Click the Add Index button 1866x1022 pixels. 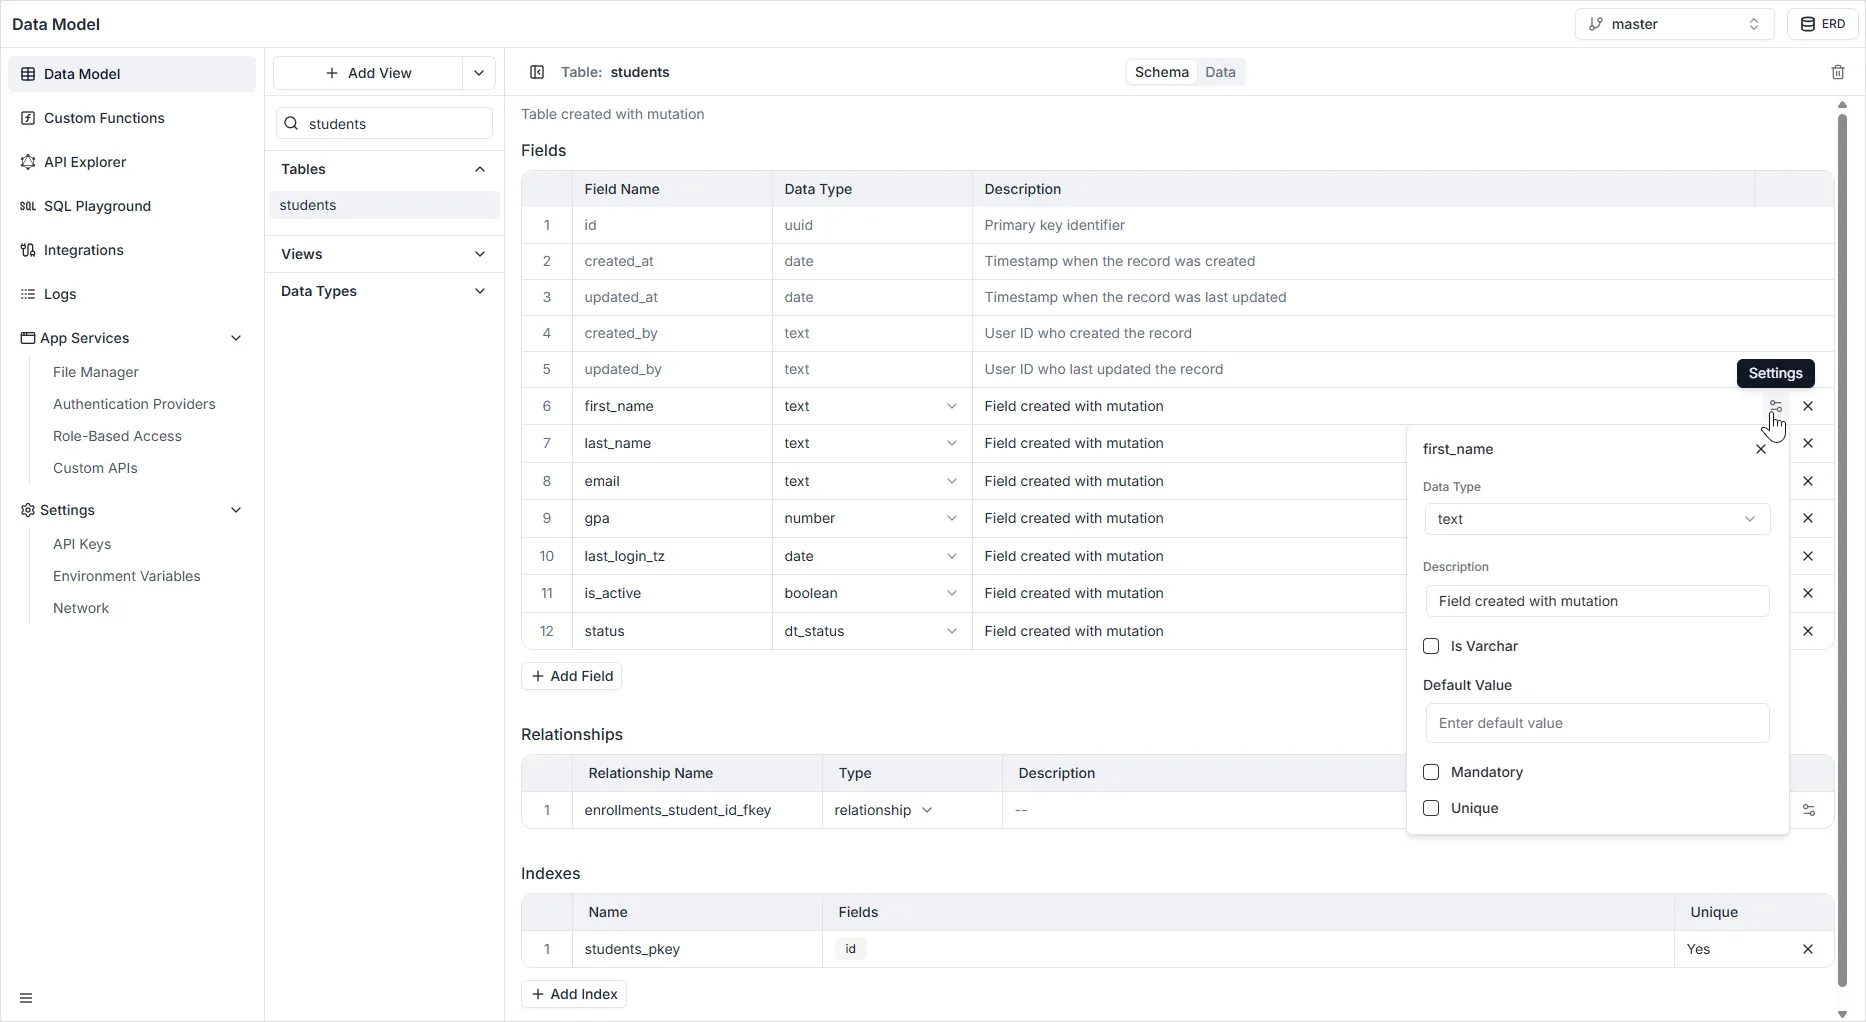(573, 994)
